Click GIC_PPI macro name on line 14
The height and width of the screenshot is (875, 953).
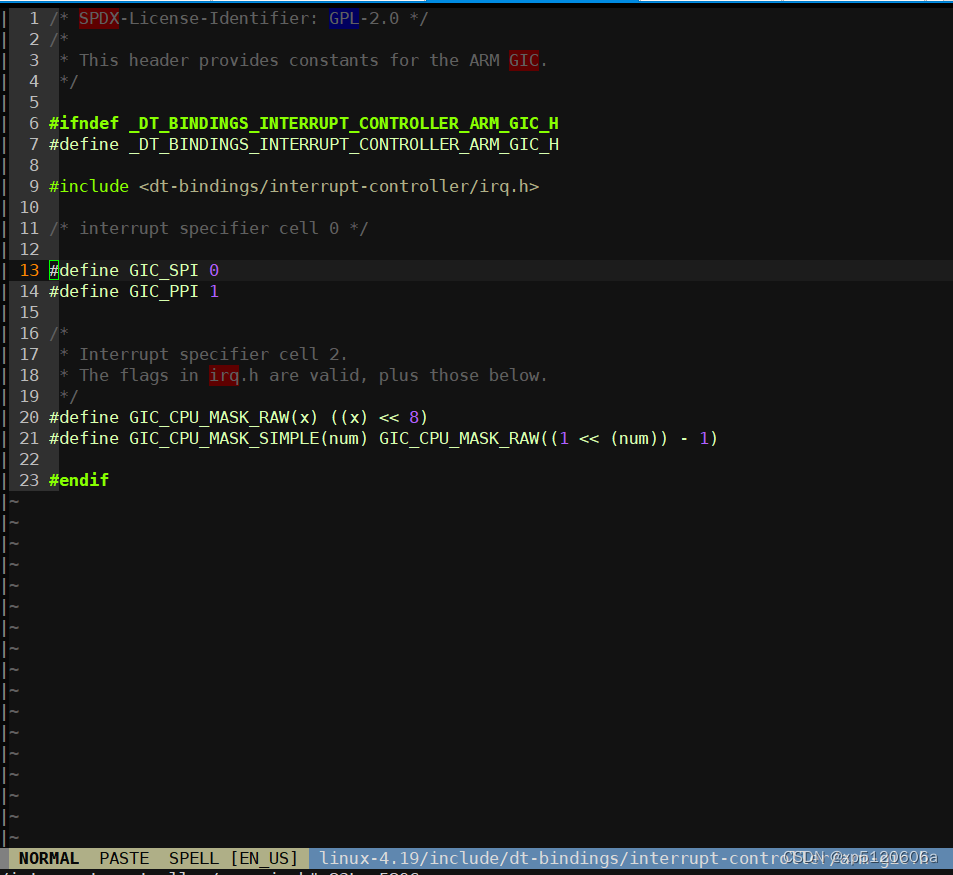coord(163,292)
